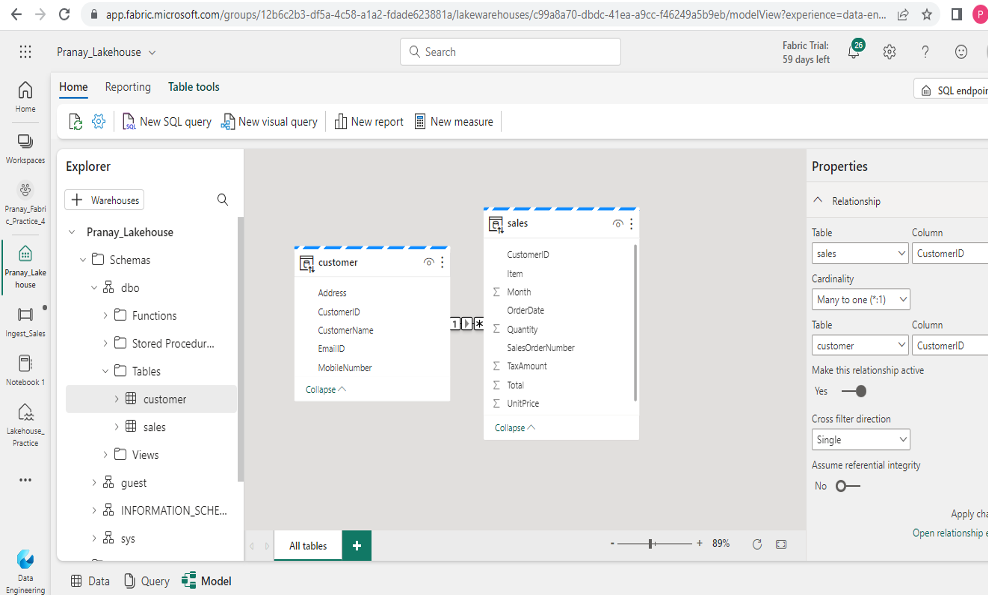Reset layout using refresh icon near zoom
988x596 pixels.
click(757, 544)
